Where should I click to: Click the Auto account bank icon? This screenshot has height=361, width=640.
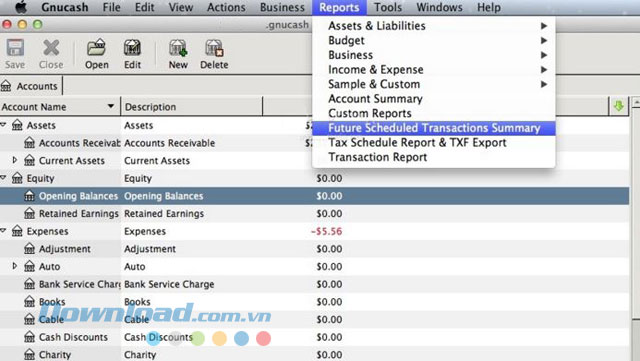(29, 266)
